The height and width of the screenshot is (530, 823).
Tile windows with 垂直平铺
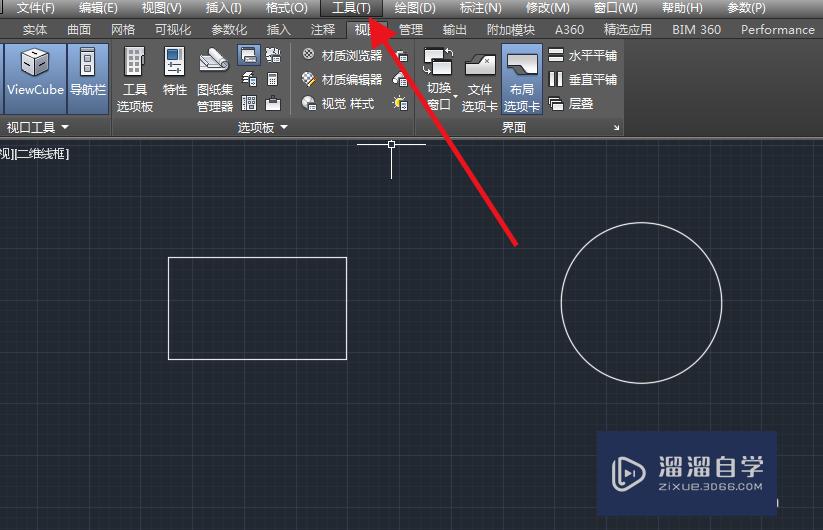[x=583, y=79]
